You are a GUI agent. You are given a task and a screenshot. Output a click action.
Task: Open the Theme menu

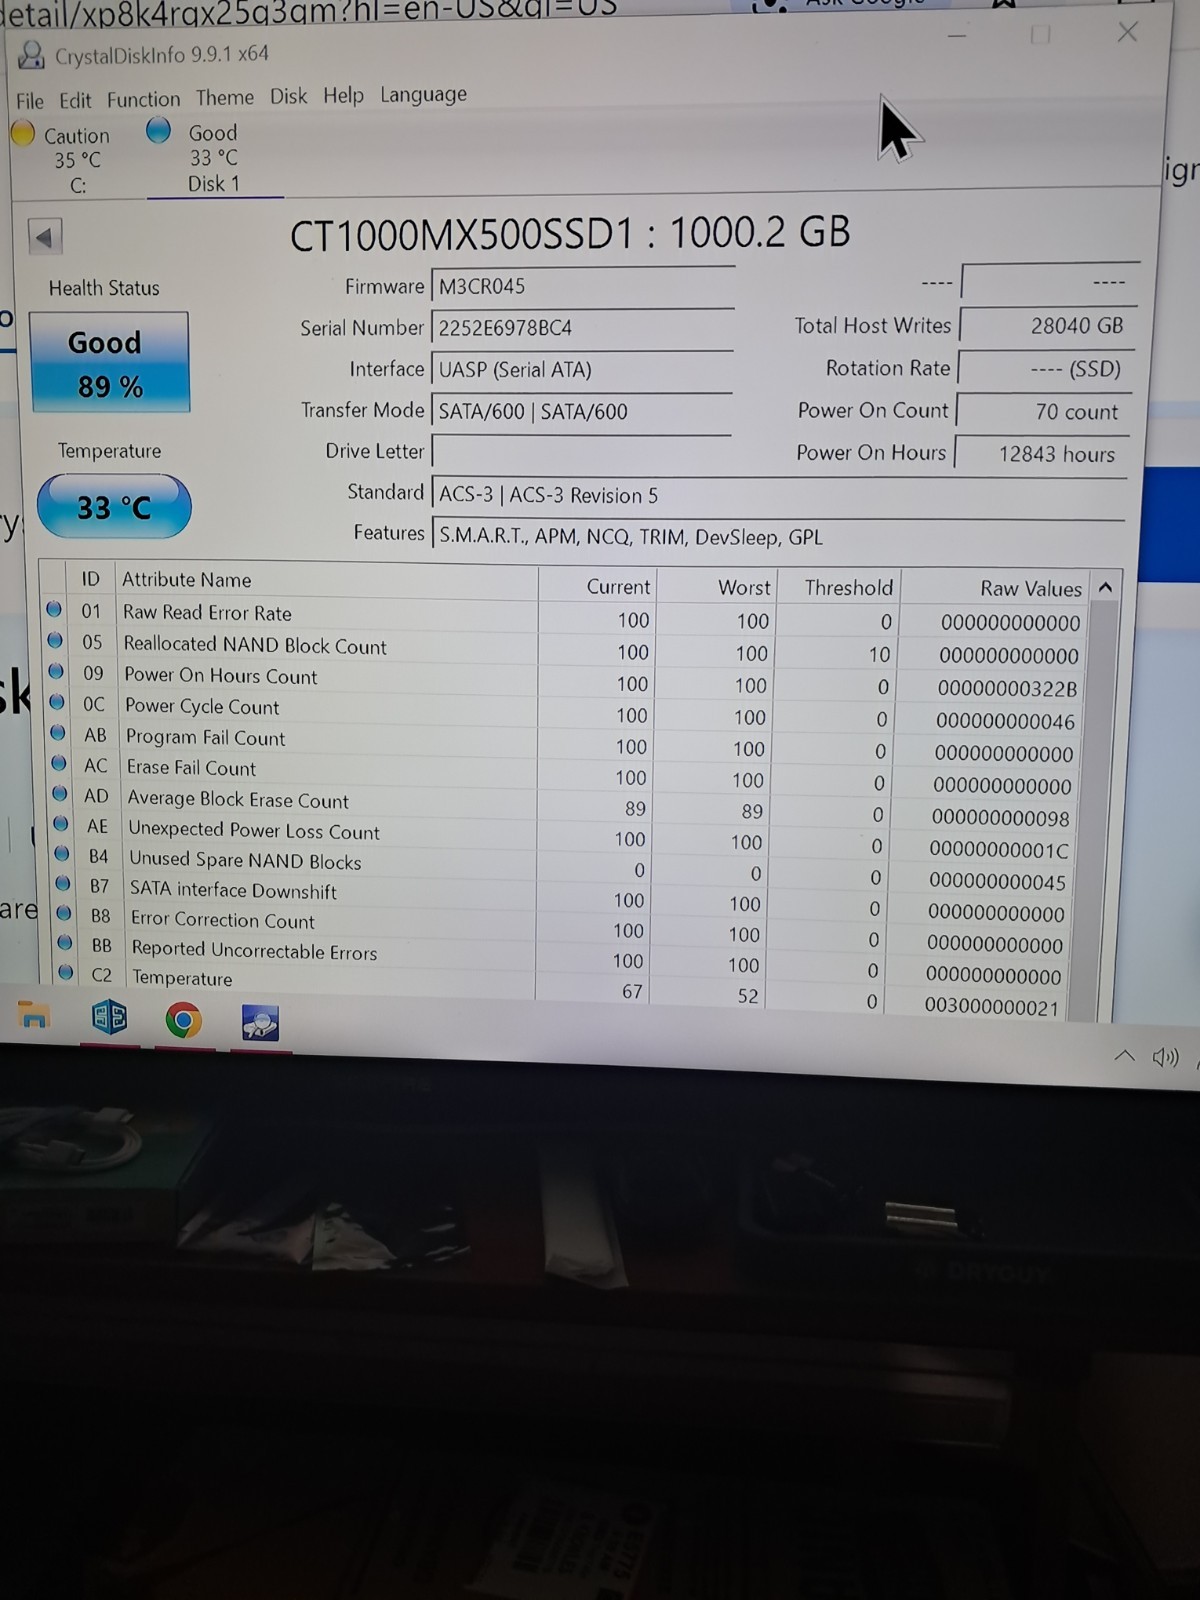225,97
